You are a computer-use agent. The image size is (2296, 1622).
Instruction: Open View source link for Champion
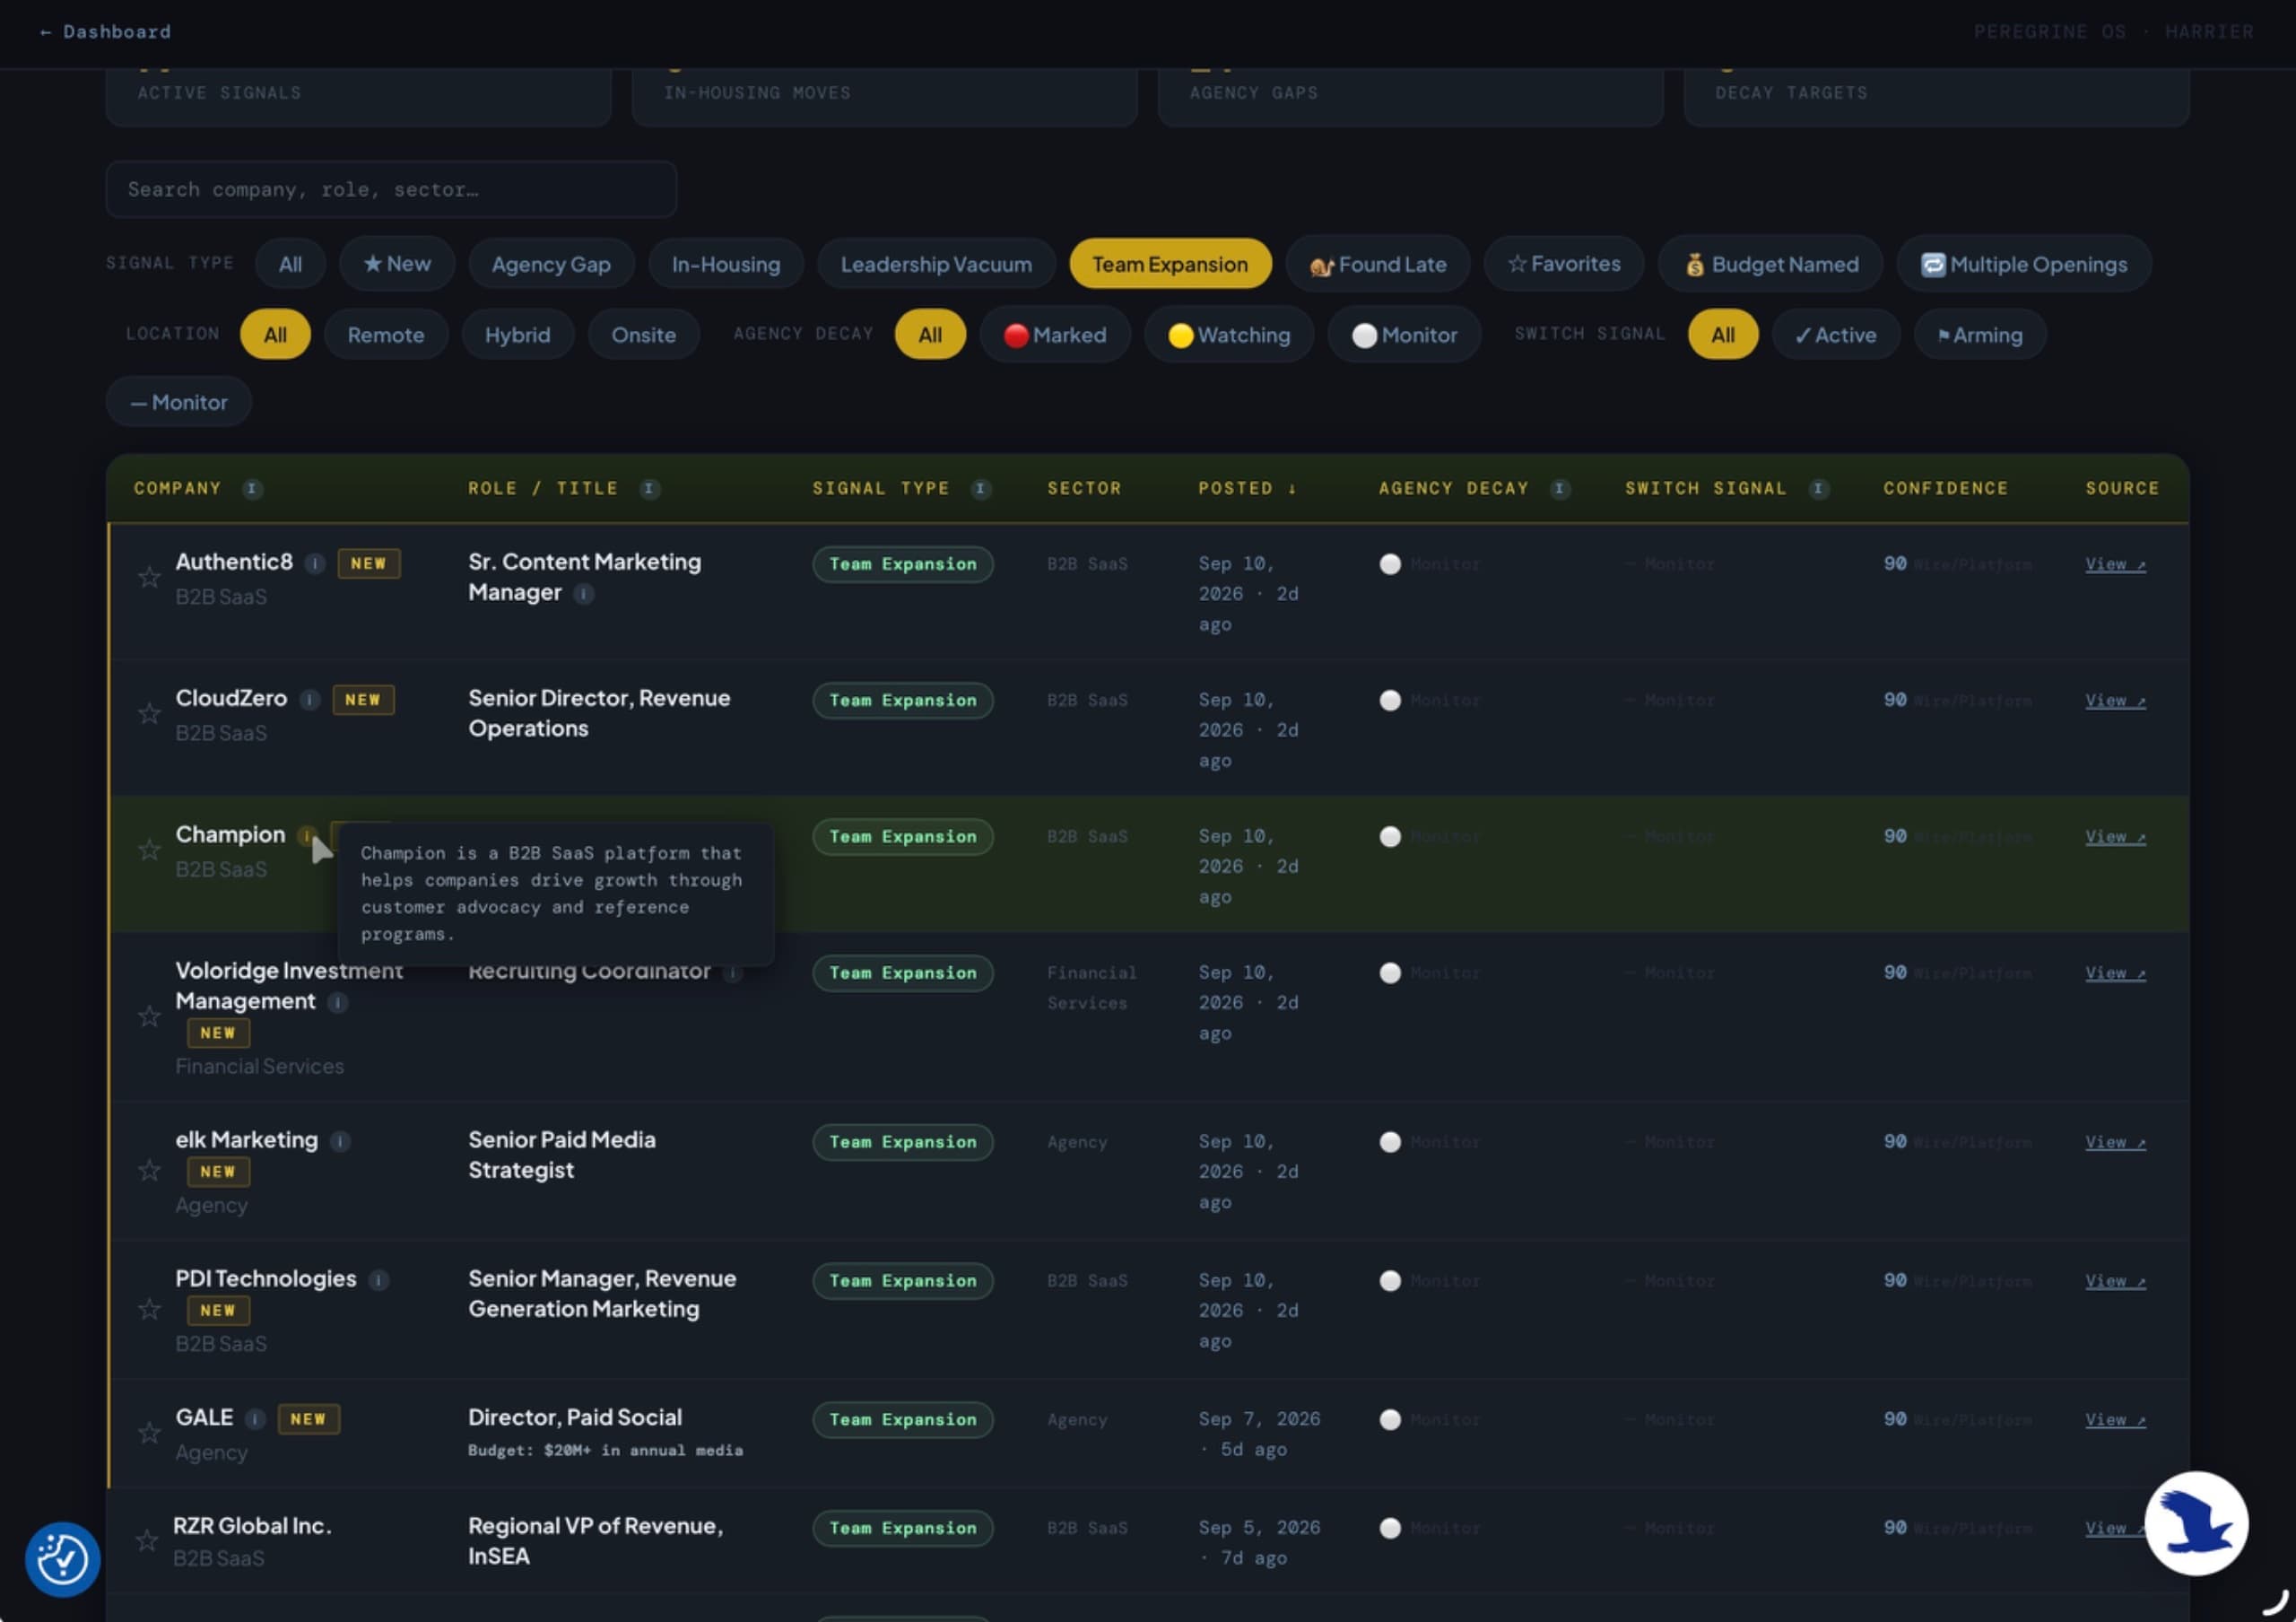coord(2115,836)
